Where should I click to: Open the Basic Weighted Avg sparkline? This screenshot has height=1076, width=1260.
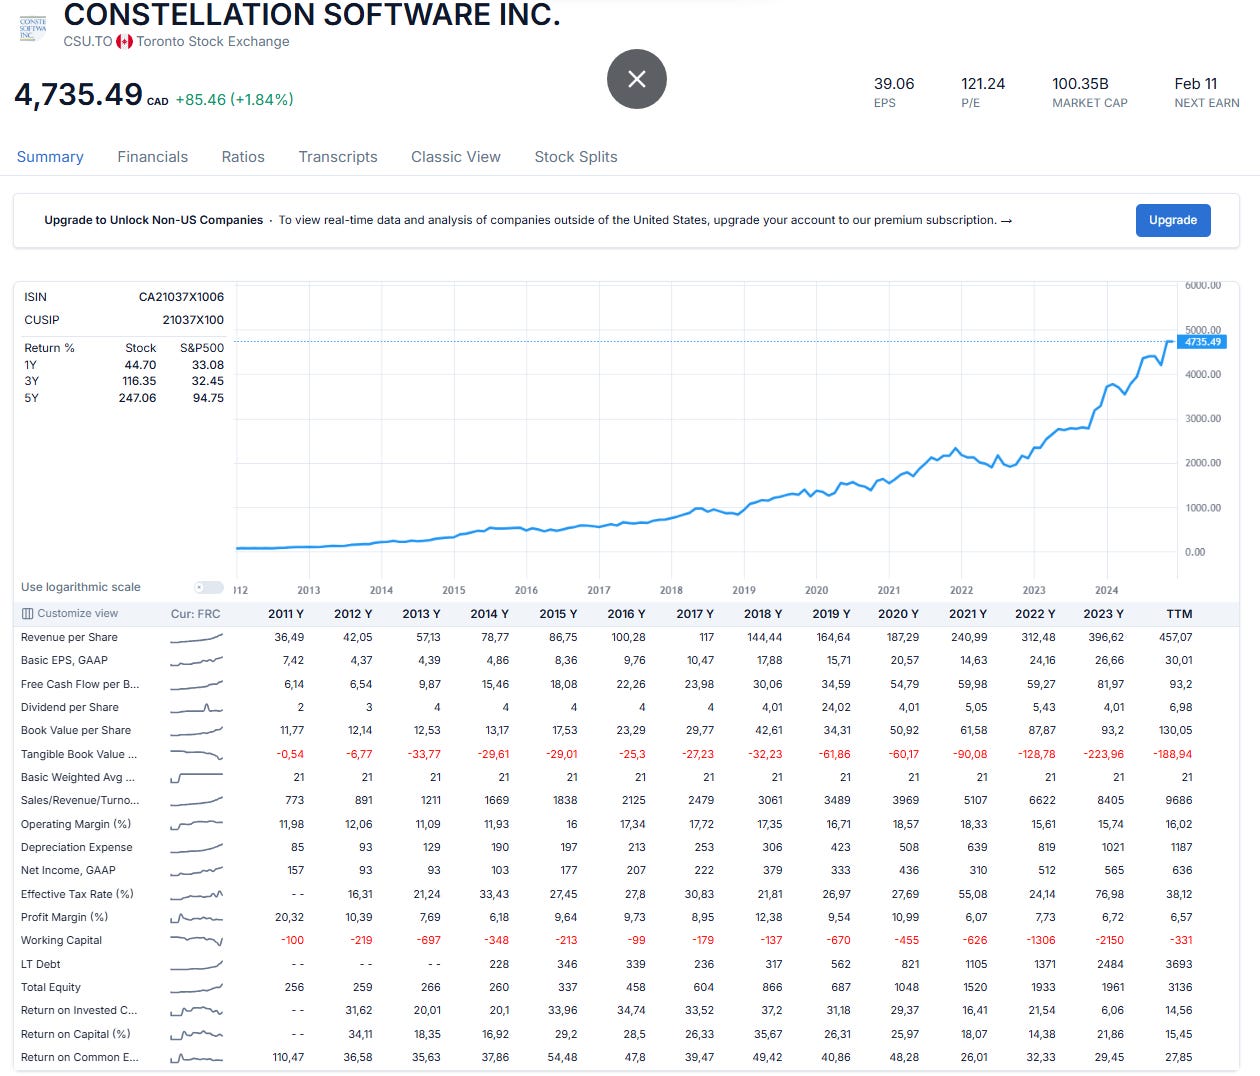tap(196, 777)
